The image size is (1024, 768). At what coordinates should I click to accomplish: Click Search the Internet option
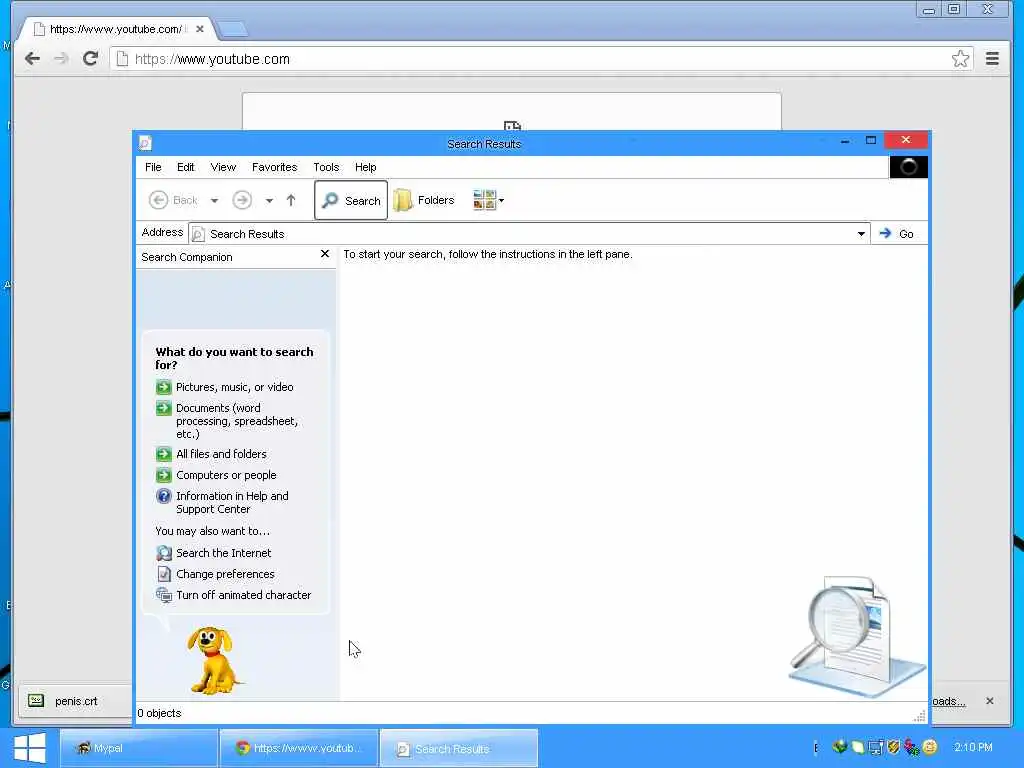[x=223, y=553]
